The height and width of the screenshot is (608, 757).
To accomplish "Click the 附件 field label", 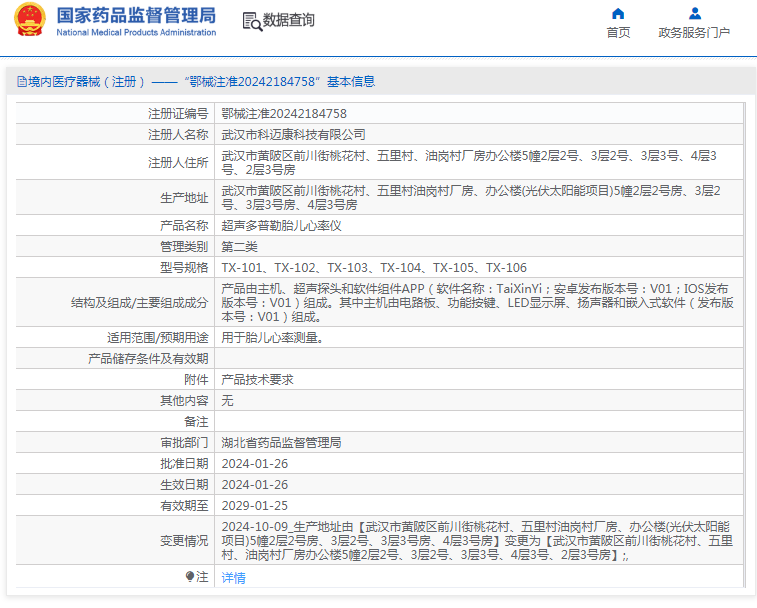I will coord(196,380).
